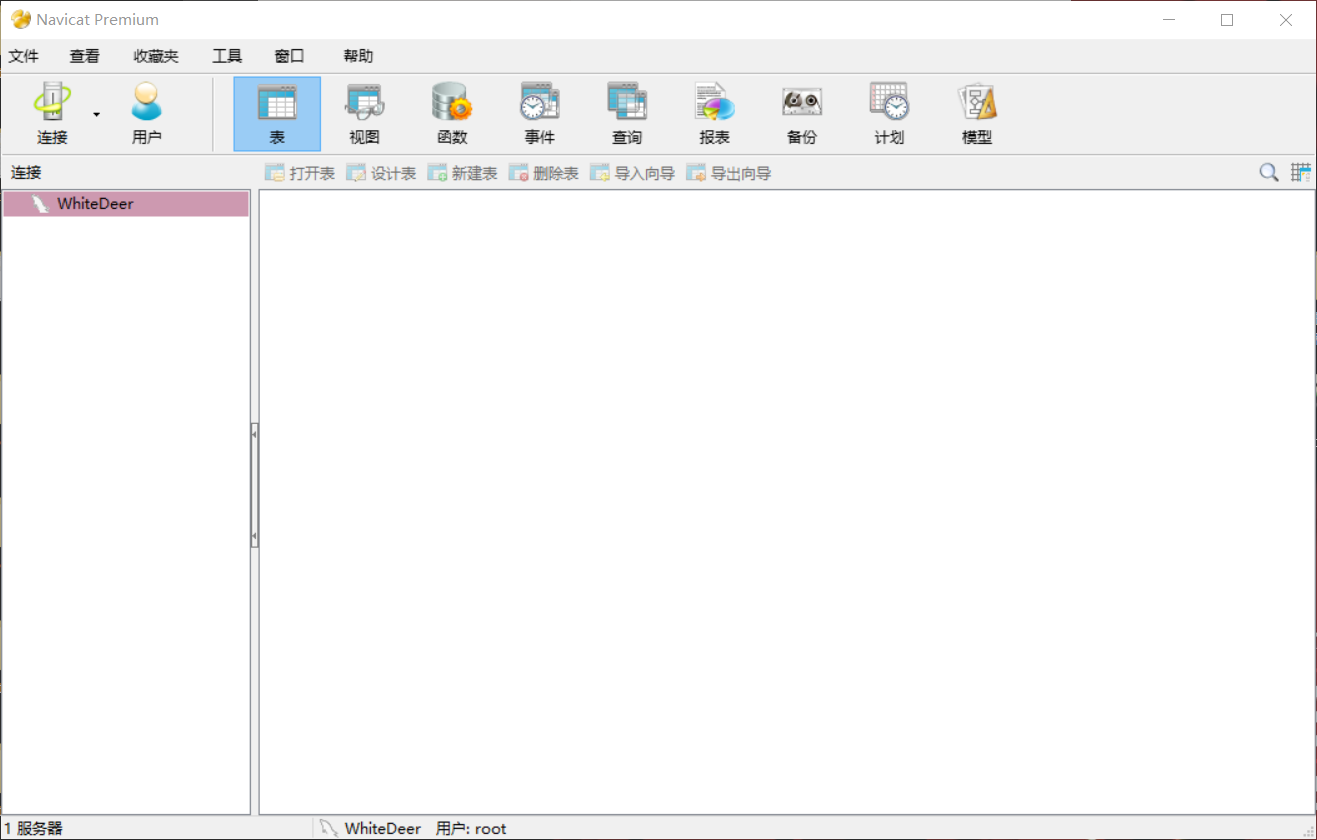Open the User (用户) manager icon

click(147, 114)
